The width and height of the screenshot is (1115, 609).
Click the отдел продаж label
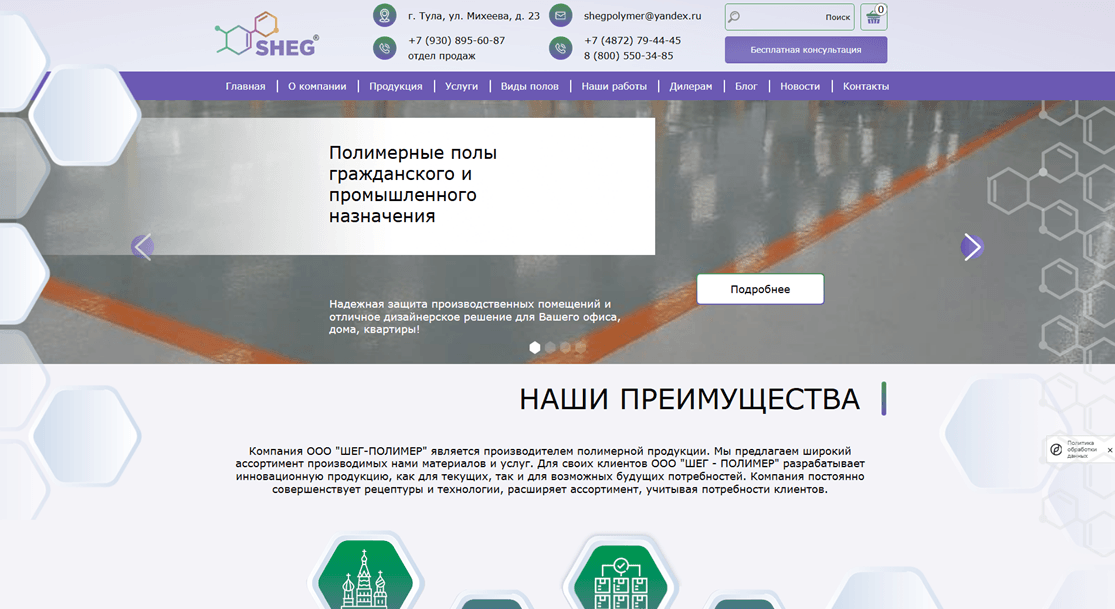pos(442,55)
